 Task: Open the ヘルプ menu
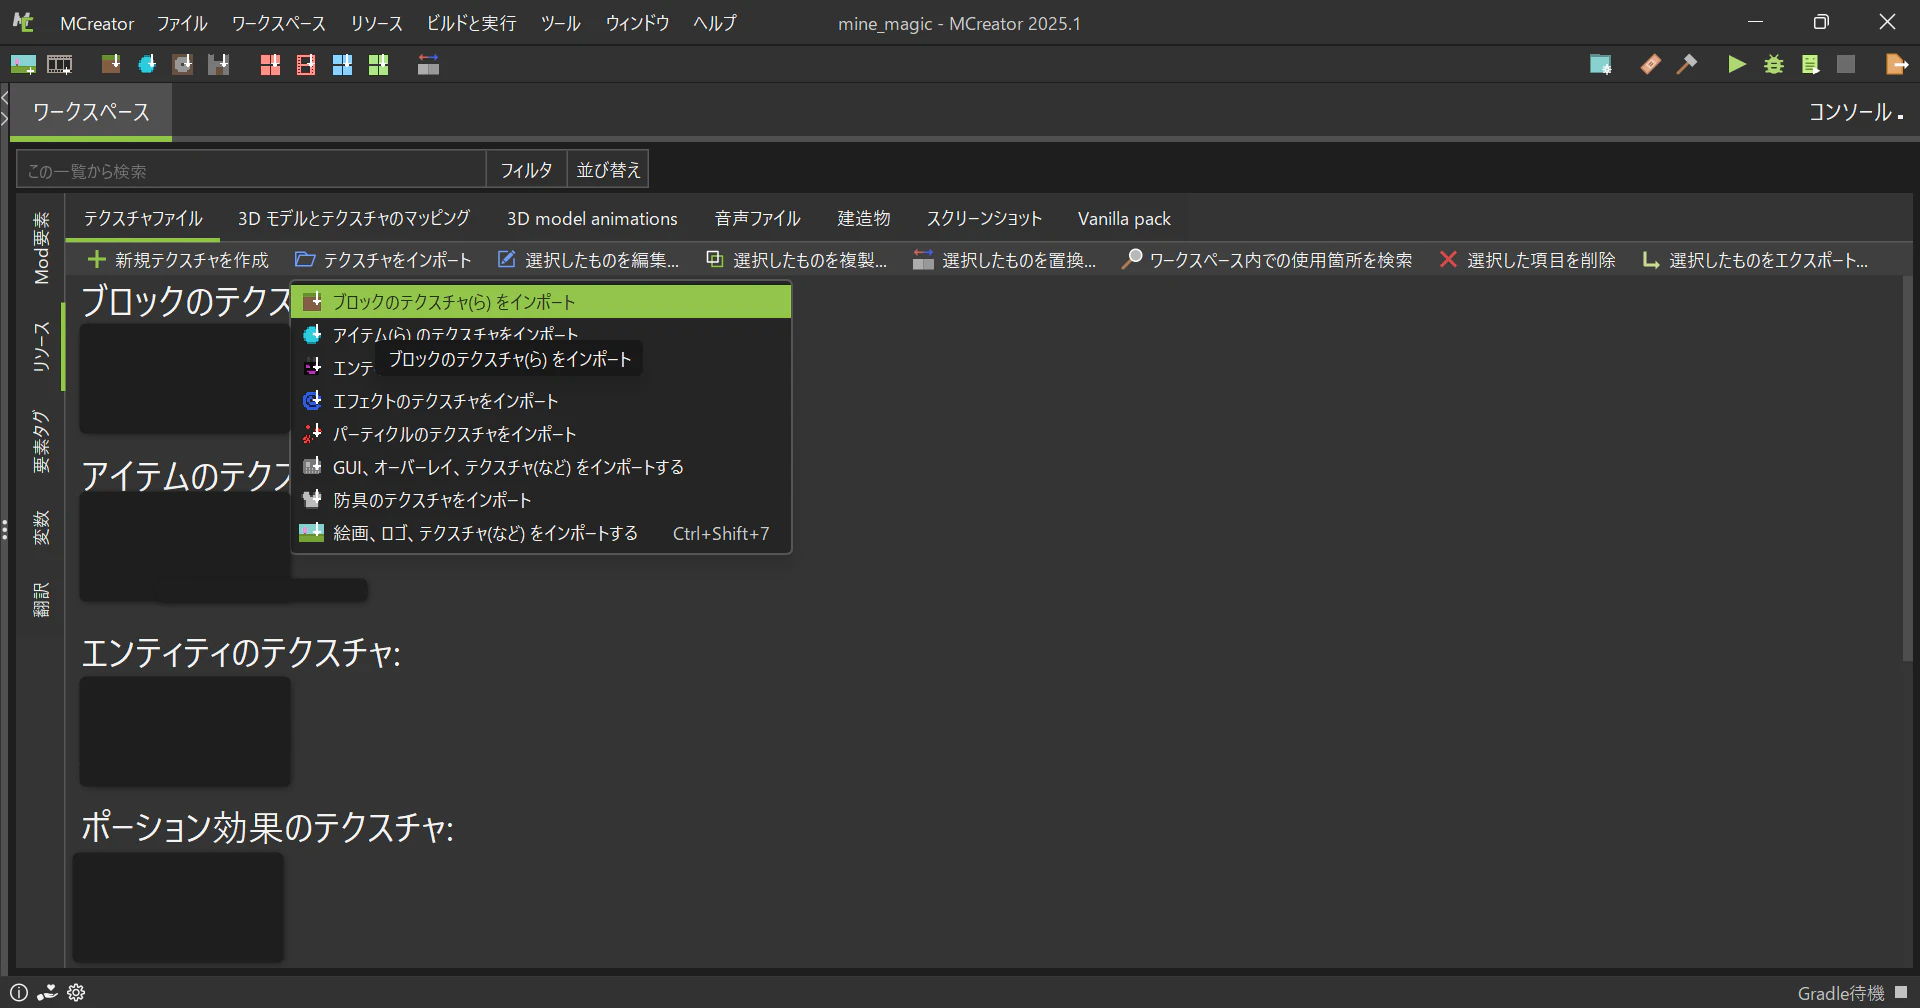click(715, 23)
